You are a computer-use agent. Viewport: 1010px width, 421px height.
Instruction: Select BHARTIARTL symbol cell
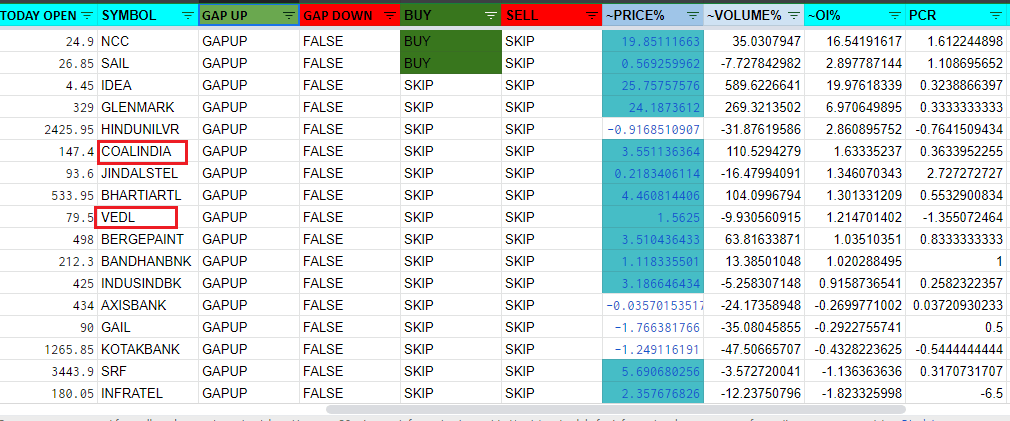148,196
